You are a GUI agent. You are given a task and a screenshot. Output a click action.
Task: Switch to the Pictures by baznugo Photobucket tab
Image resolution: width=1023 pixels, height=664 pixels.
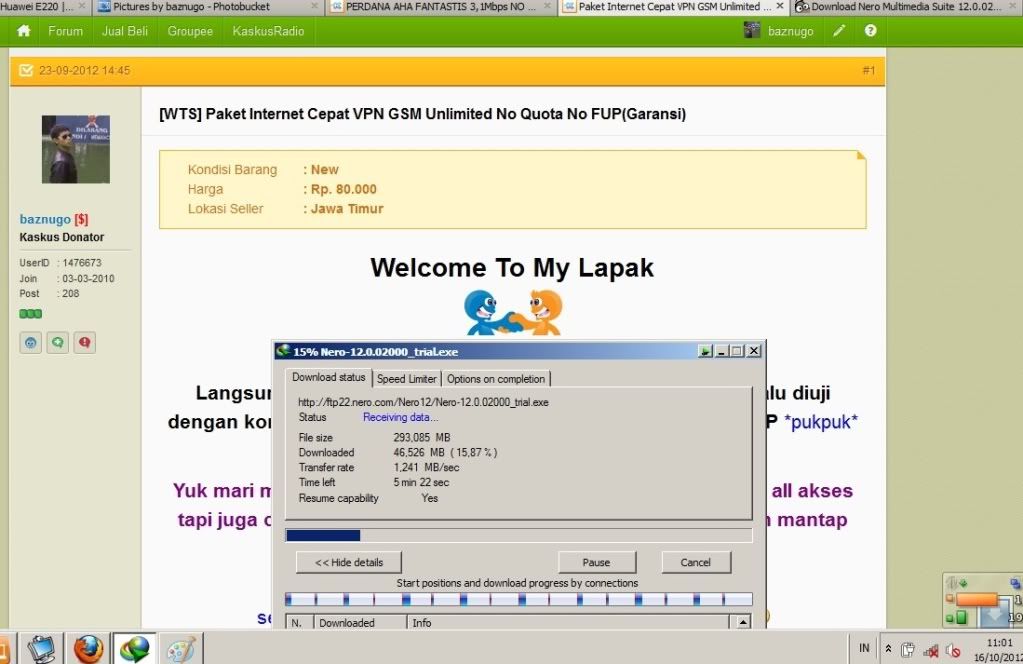coord(209,7)
